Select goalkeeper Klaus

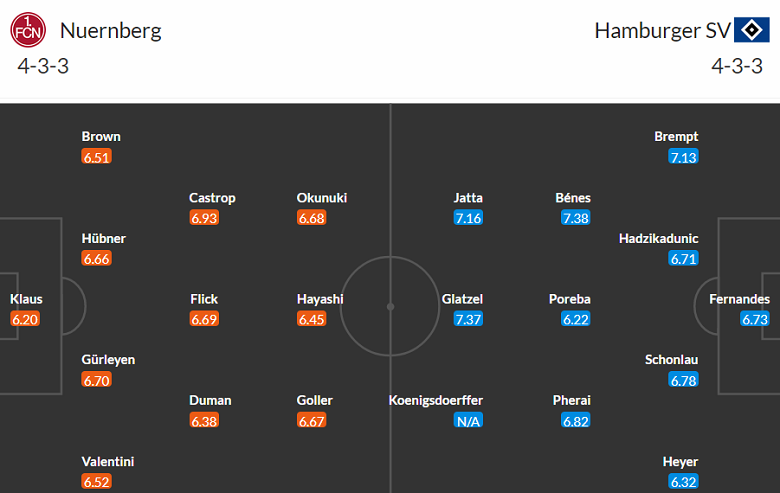click(x=26, y=299)
